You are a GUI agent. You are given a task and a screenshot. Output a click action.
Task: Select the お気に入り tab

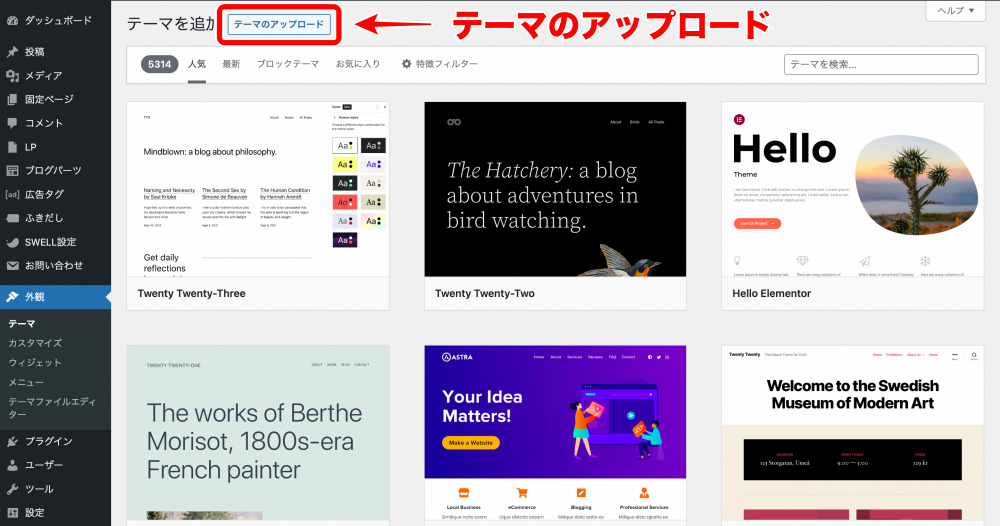pyautogui.click(x=358, y=64)
